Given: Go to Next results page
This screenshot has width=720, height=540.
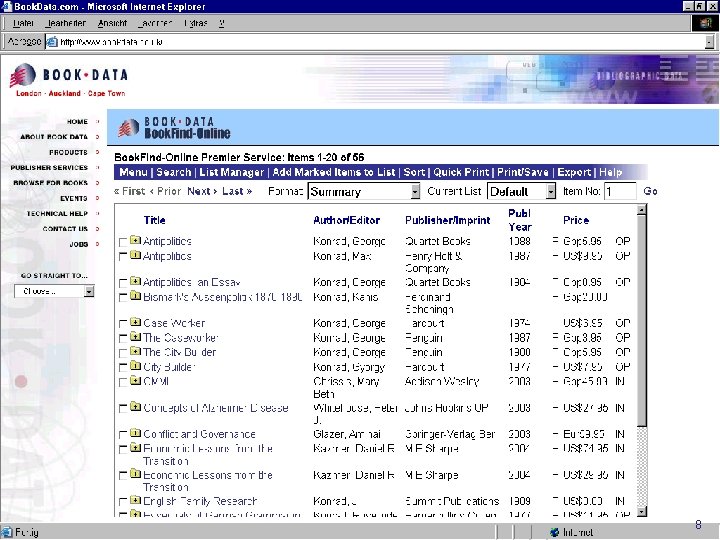Looking at the screenshot, I should point(202,191).
